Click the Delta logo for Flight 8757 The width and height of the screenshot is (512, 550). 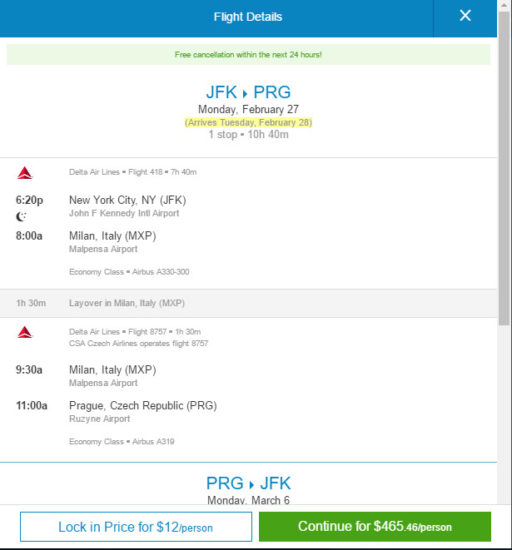(x=25, y=332)
